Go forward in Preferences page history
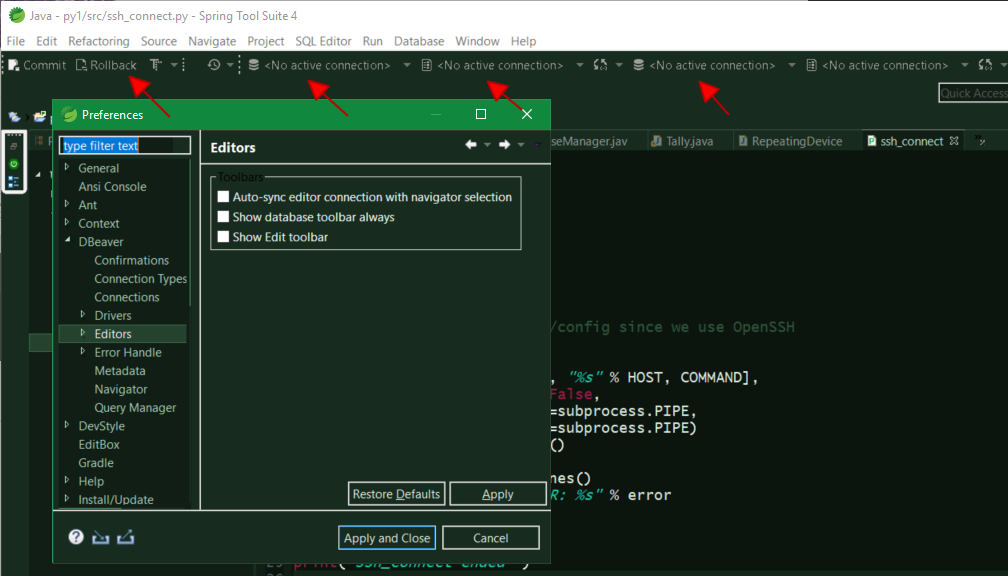The height and width of the screenshot is (576, 1008). (505, 145)
